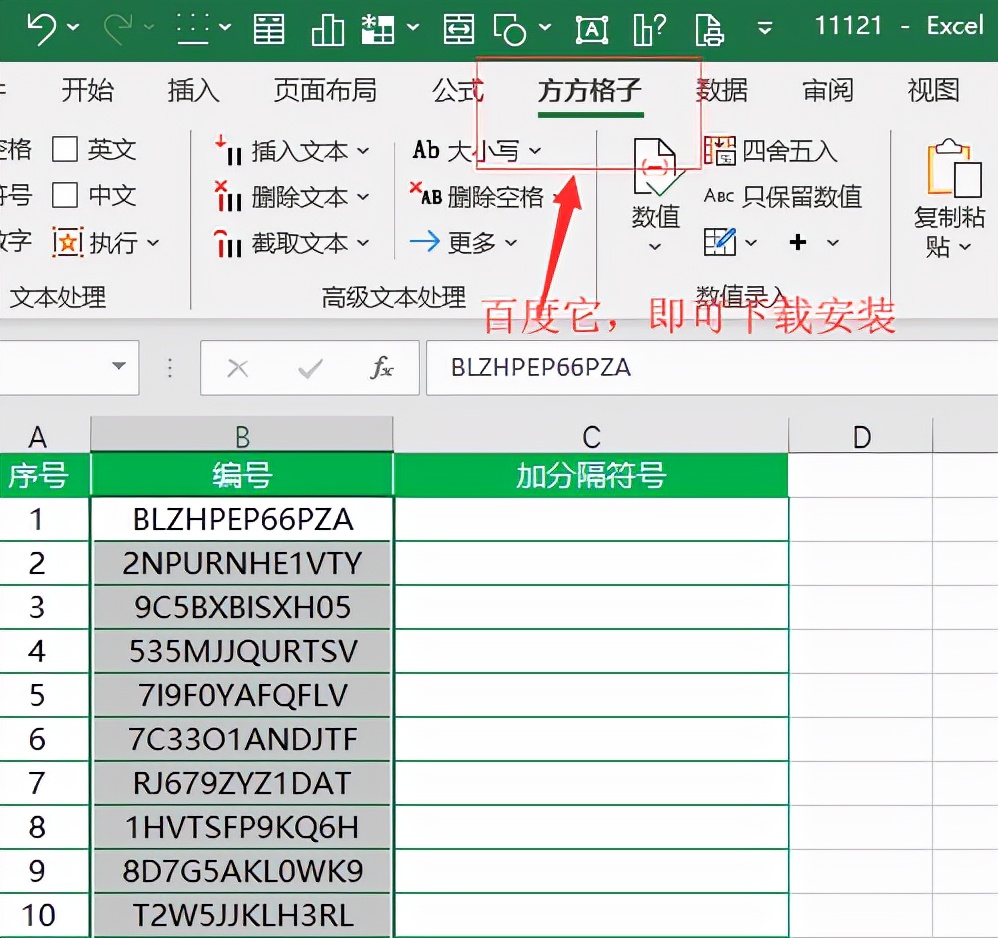Click the pencil grid entry icon

click(720, 241)
